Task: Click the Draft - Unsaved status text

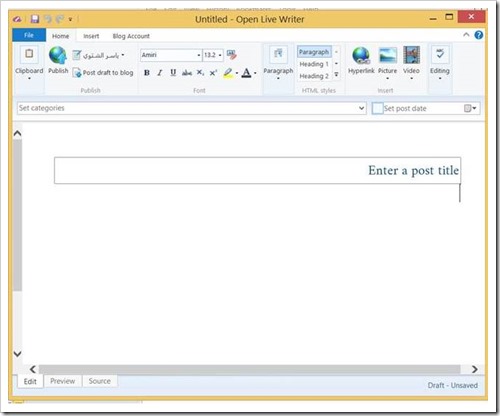Action: coord(453,385)
